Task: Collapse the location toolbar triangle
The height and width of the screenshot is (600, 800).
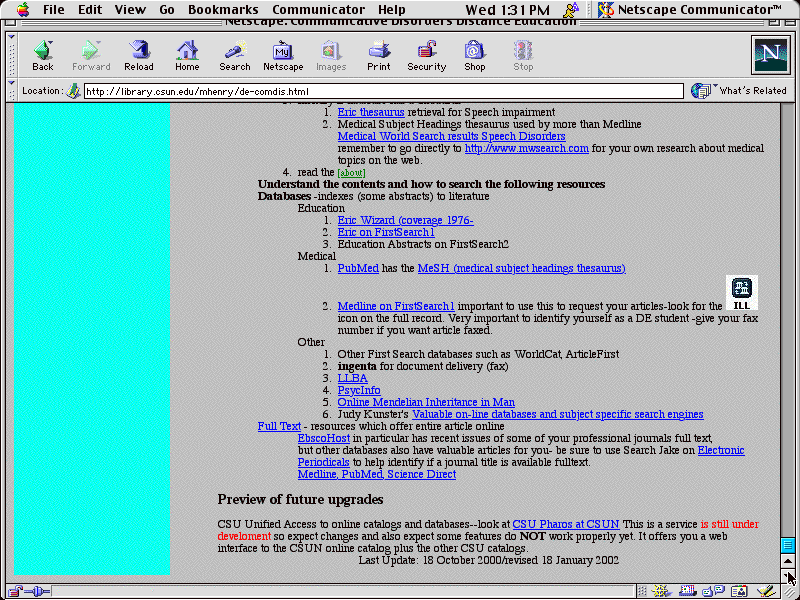Action: [x=11, y=83]
